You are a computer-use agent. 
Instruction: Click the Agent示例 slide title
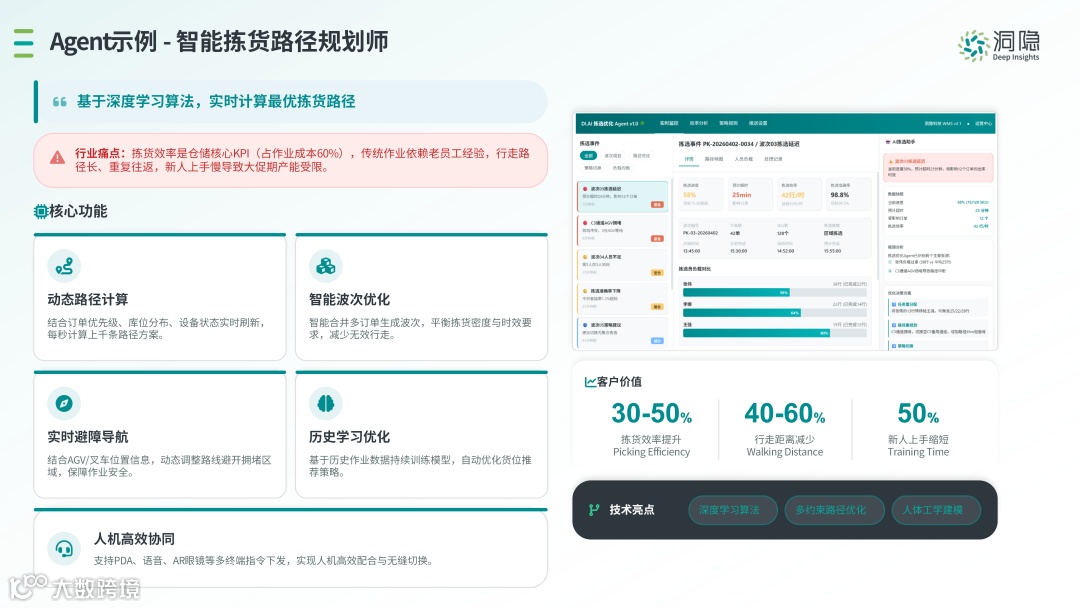coord(219,42)
